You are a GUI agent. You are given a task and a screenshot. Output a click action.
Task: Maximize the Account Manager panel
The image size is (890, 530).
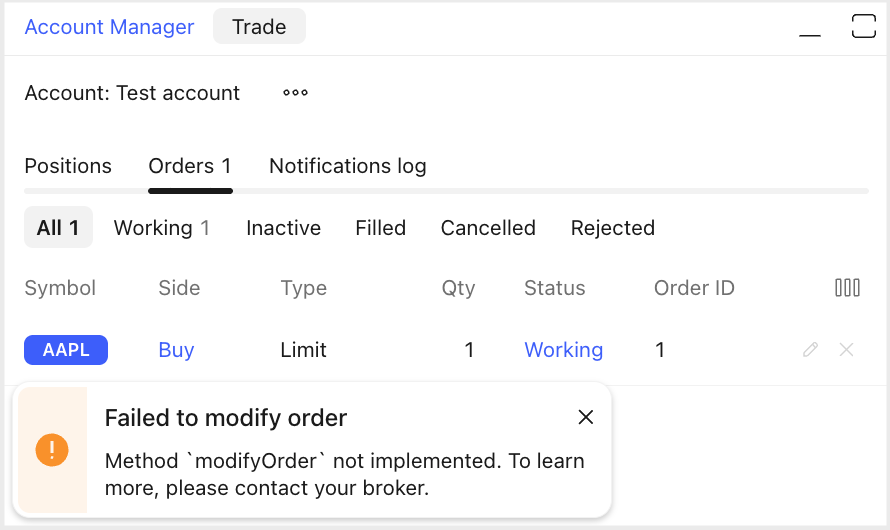863,27
